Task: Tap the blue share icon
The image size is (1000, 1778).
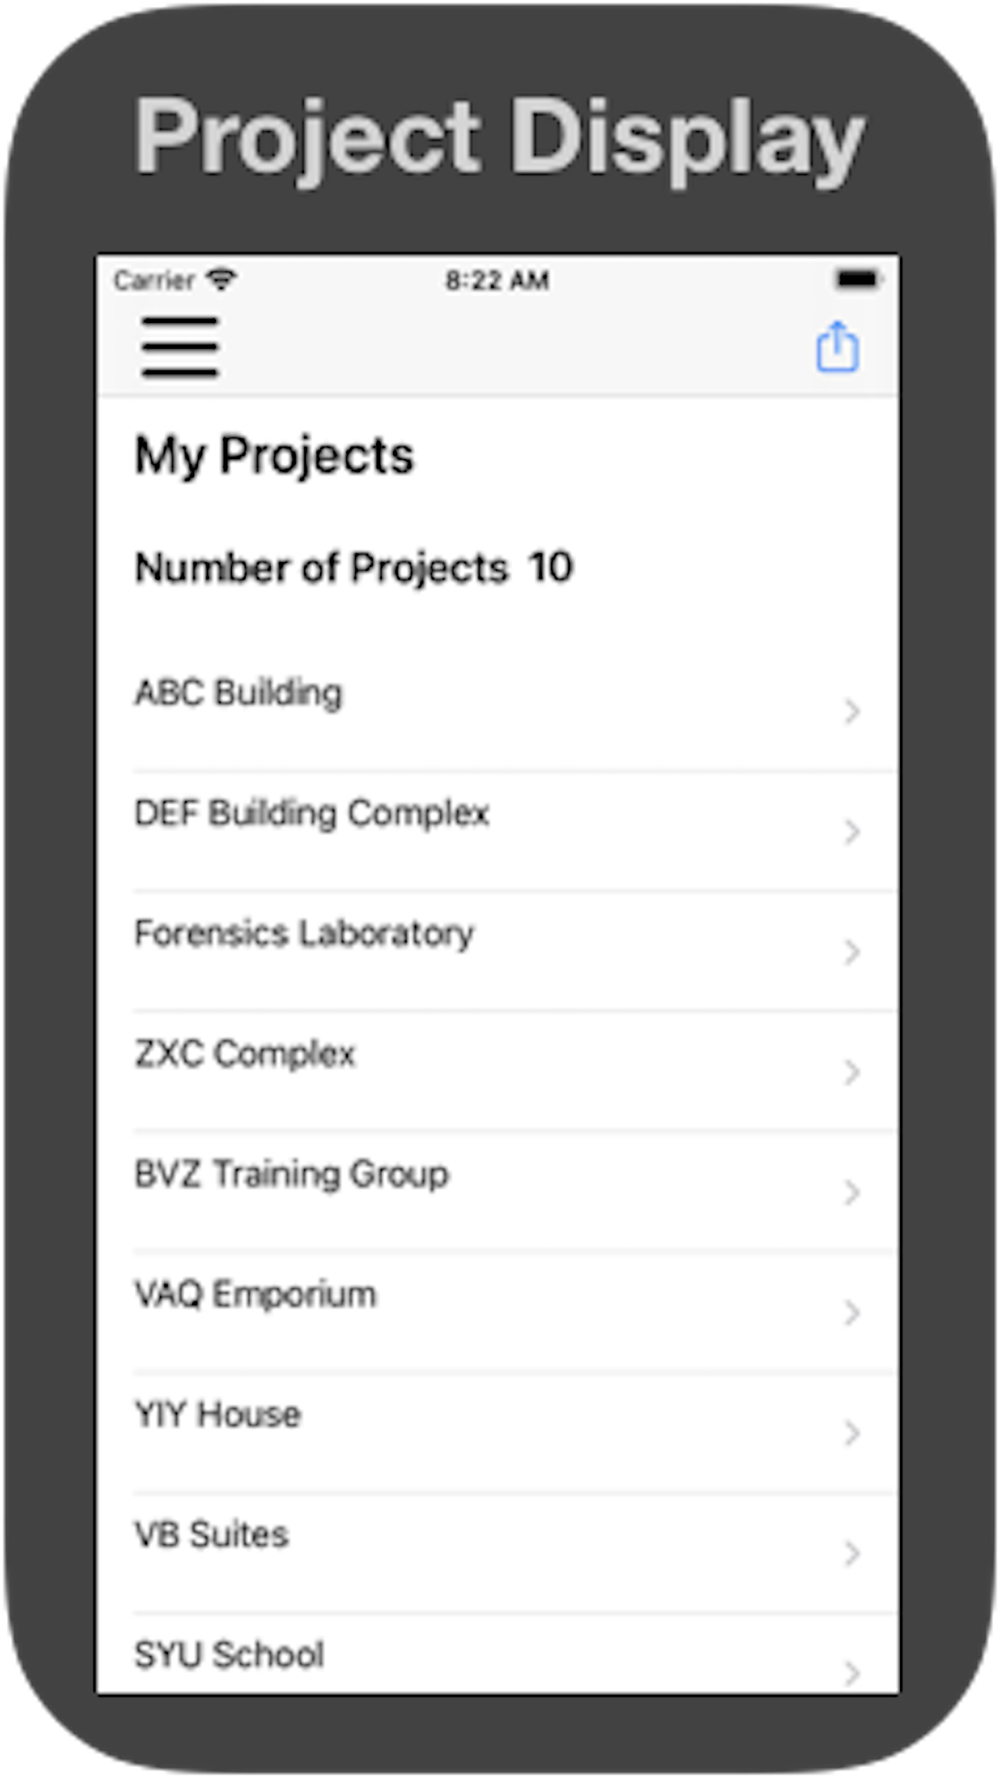Action: tap(837, 347)
